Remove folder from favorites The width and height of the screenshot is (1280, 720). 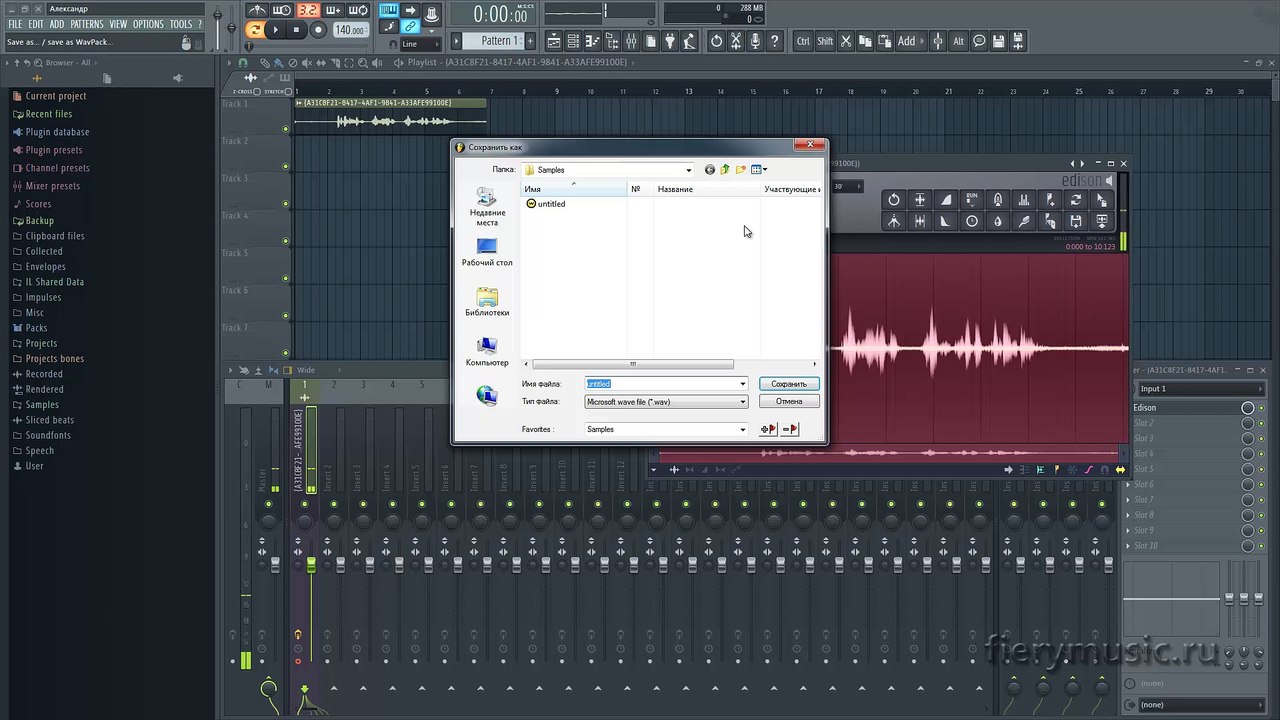pyautogui.click(x=790, y=429)
